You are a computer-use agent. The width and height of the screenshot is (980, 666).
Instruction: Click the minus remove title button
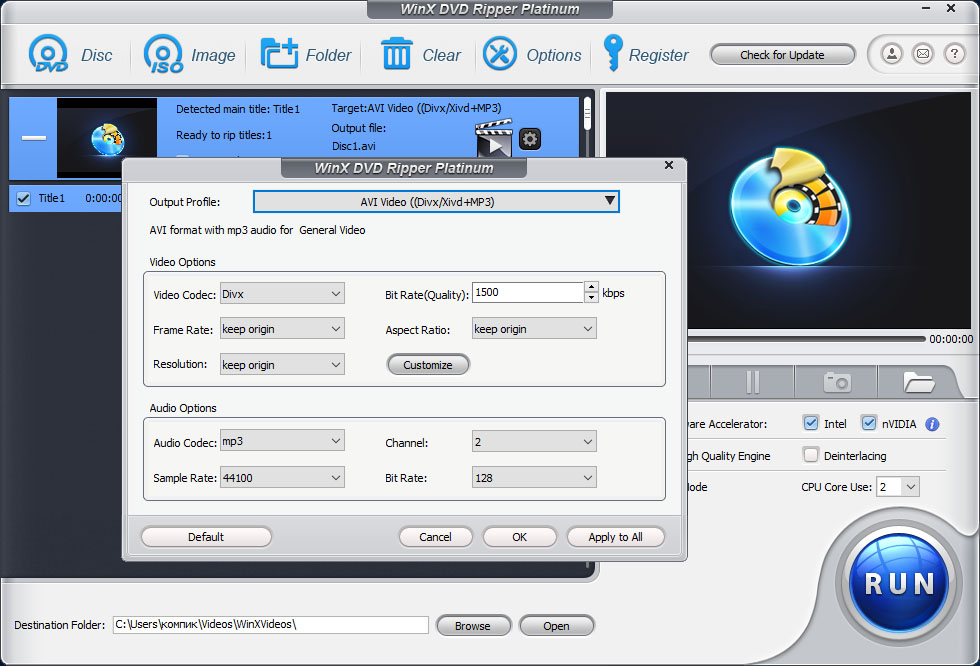pos(34,137)
